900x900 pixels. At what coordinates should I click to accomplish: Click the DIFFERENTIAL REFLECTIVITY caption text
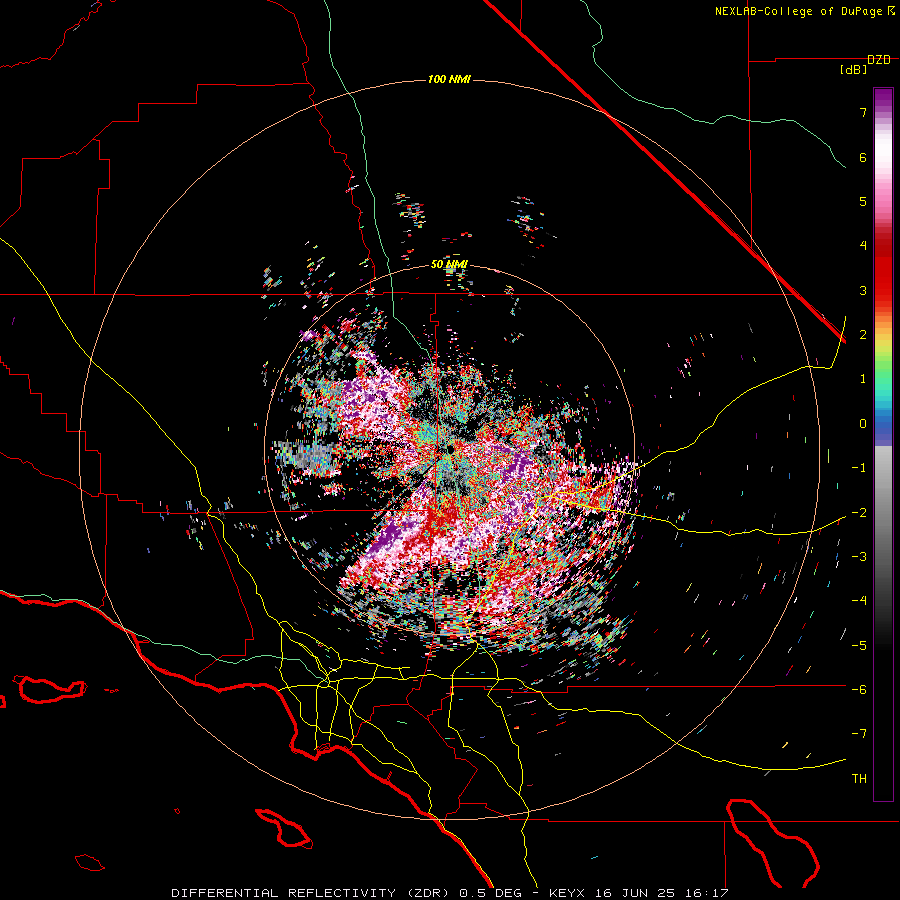click(x=284, y=893)
